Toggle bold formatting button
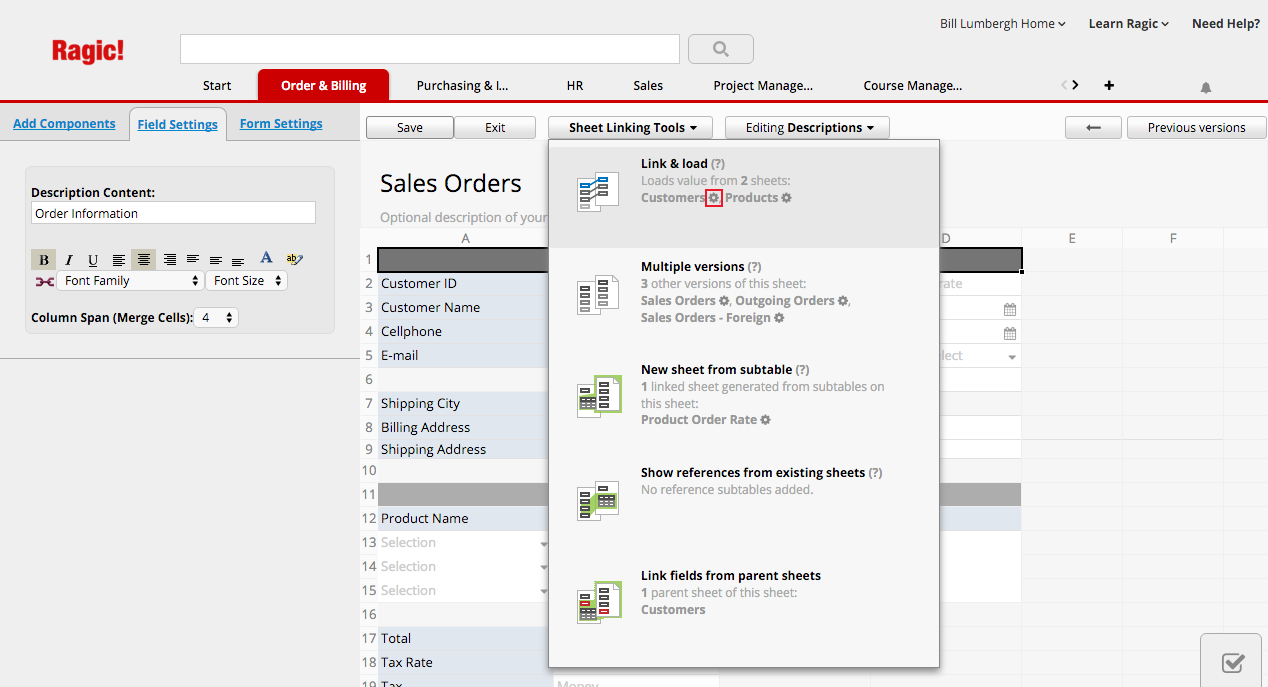 click(43, 260)
